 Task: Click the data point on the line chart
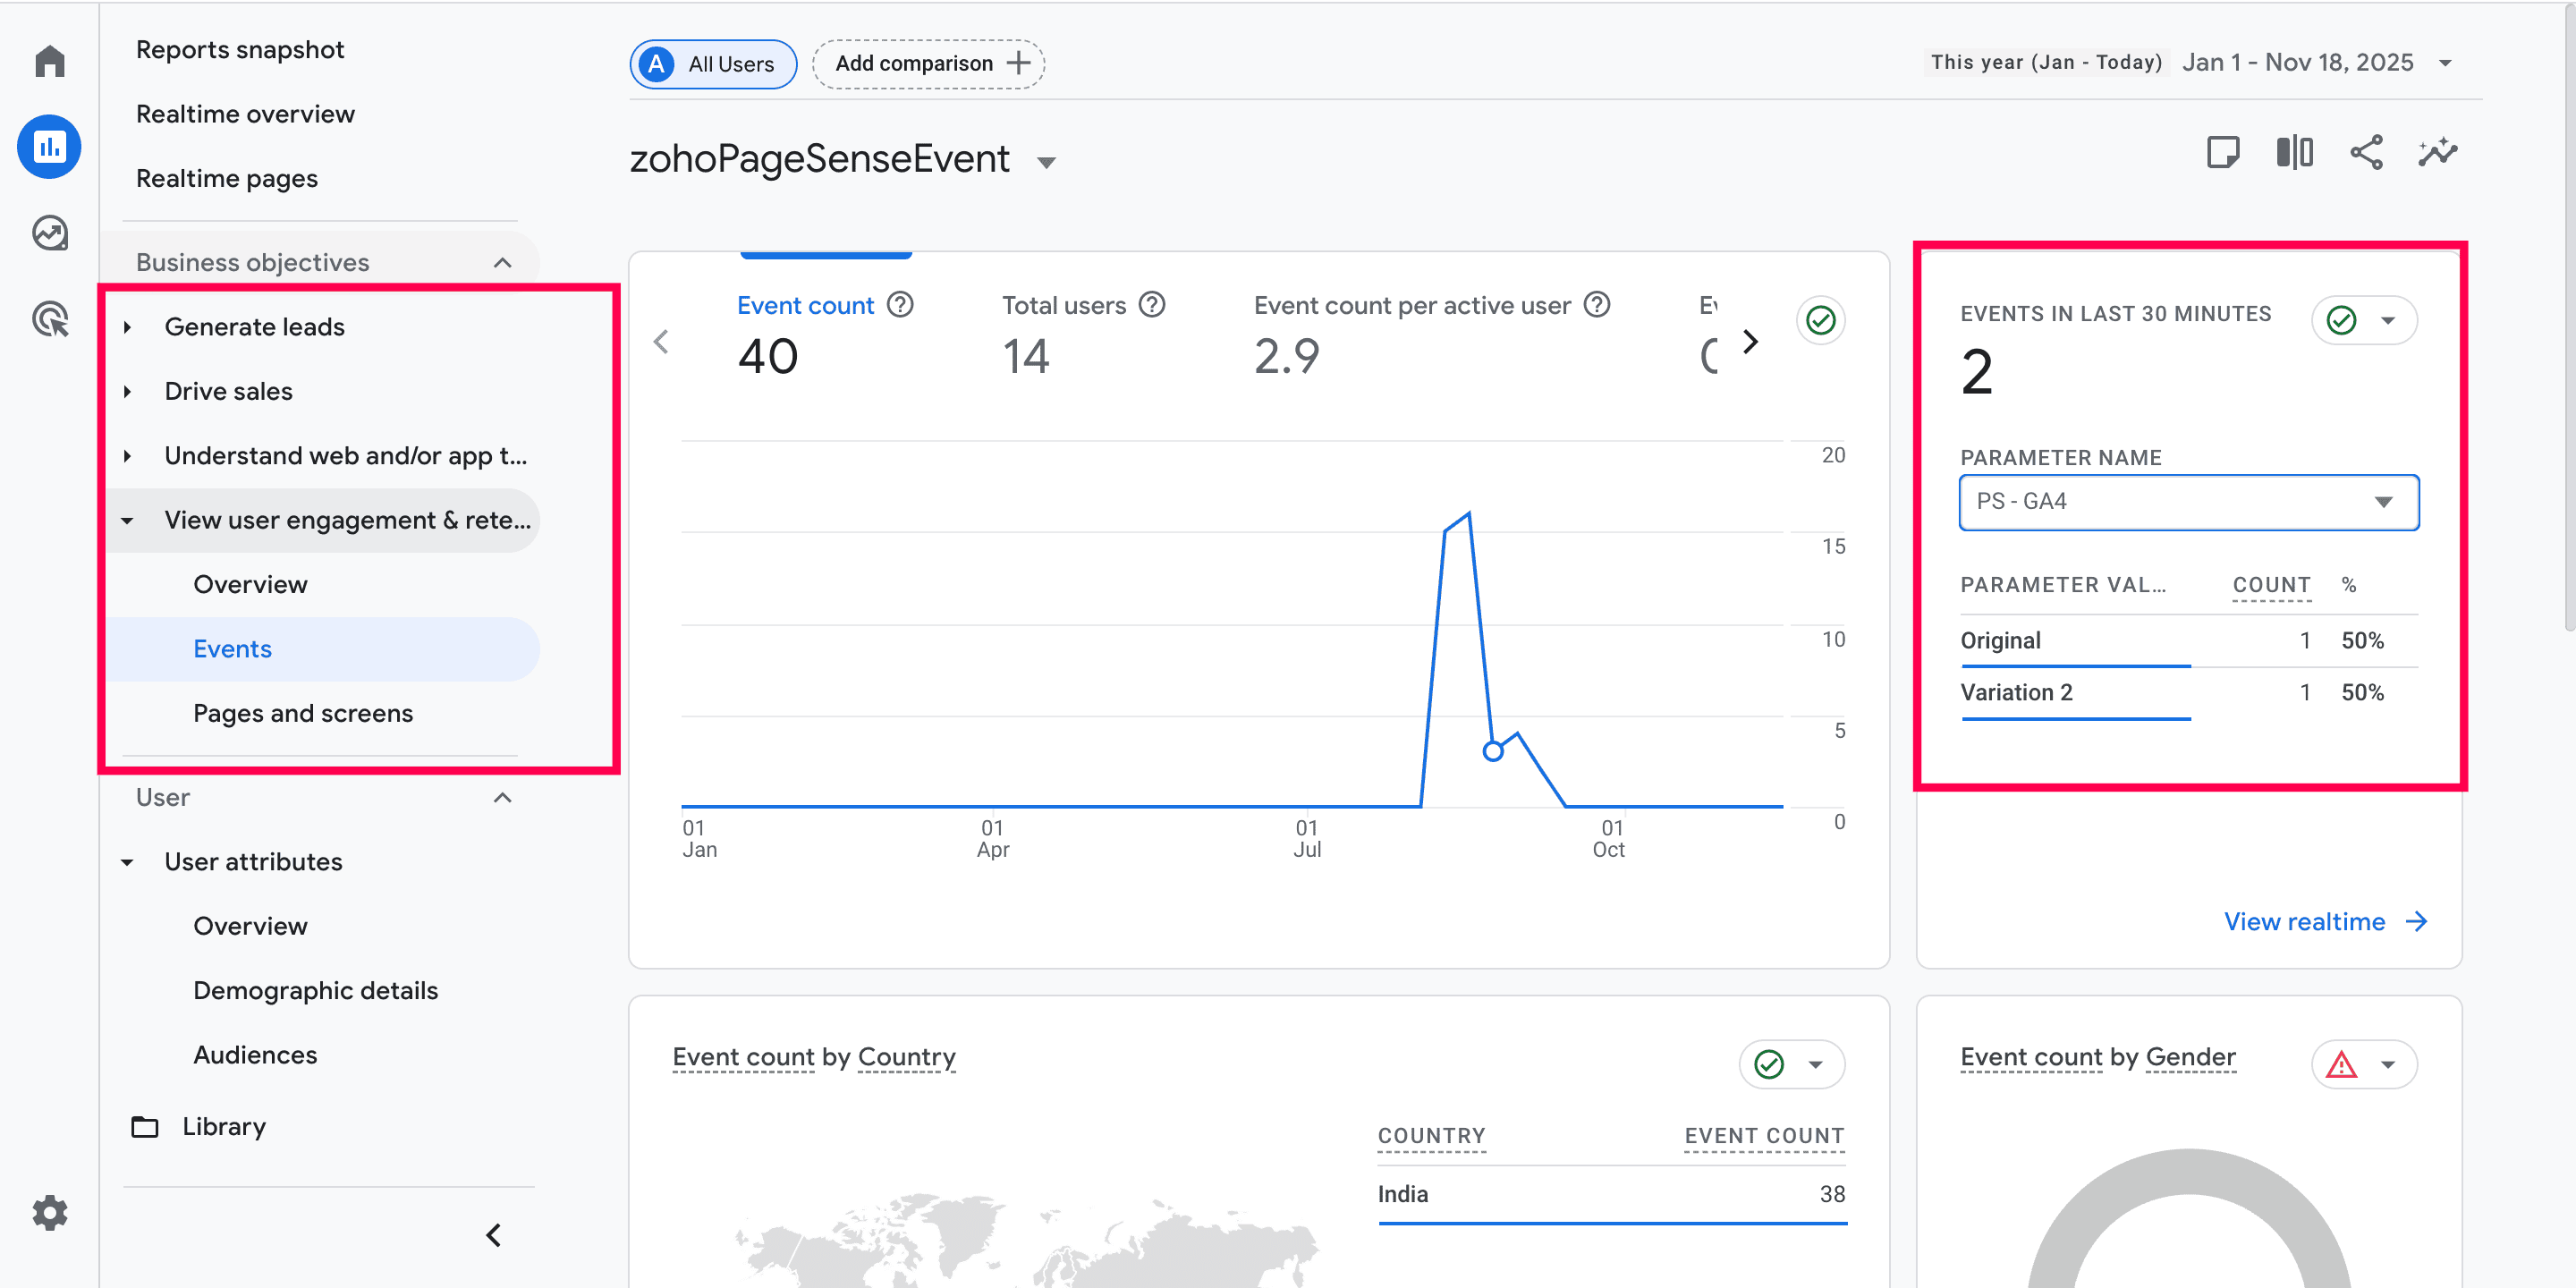click(x=1492, y=751)
